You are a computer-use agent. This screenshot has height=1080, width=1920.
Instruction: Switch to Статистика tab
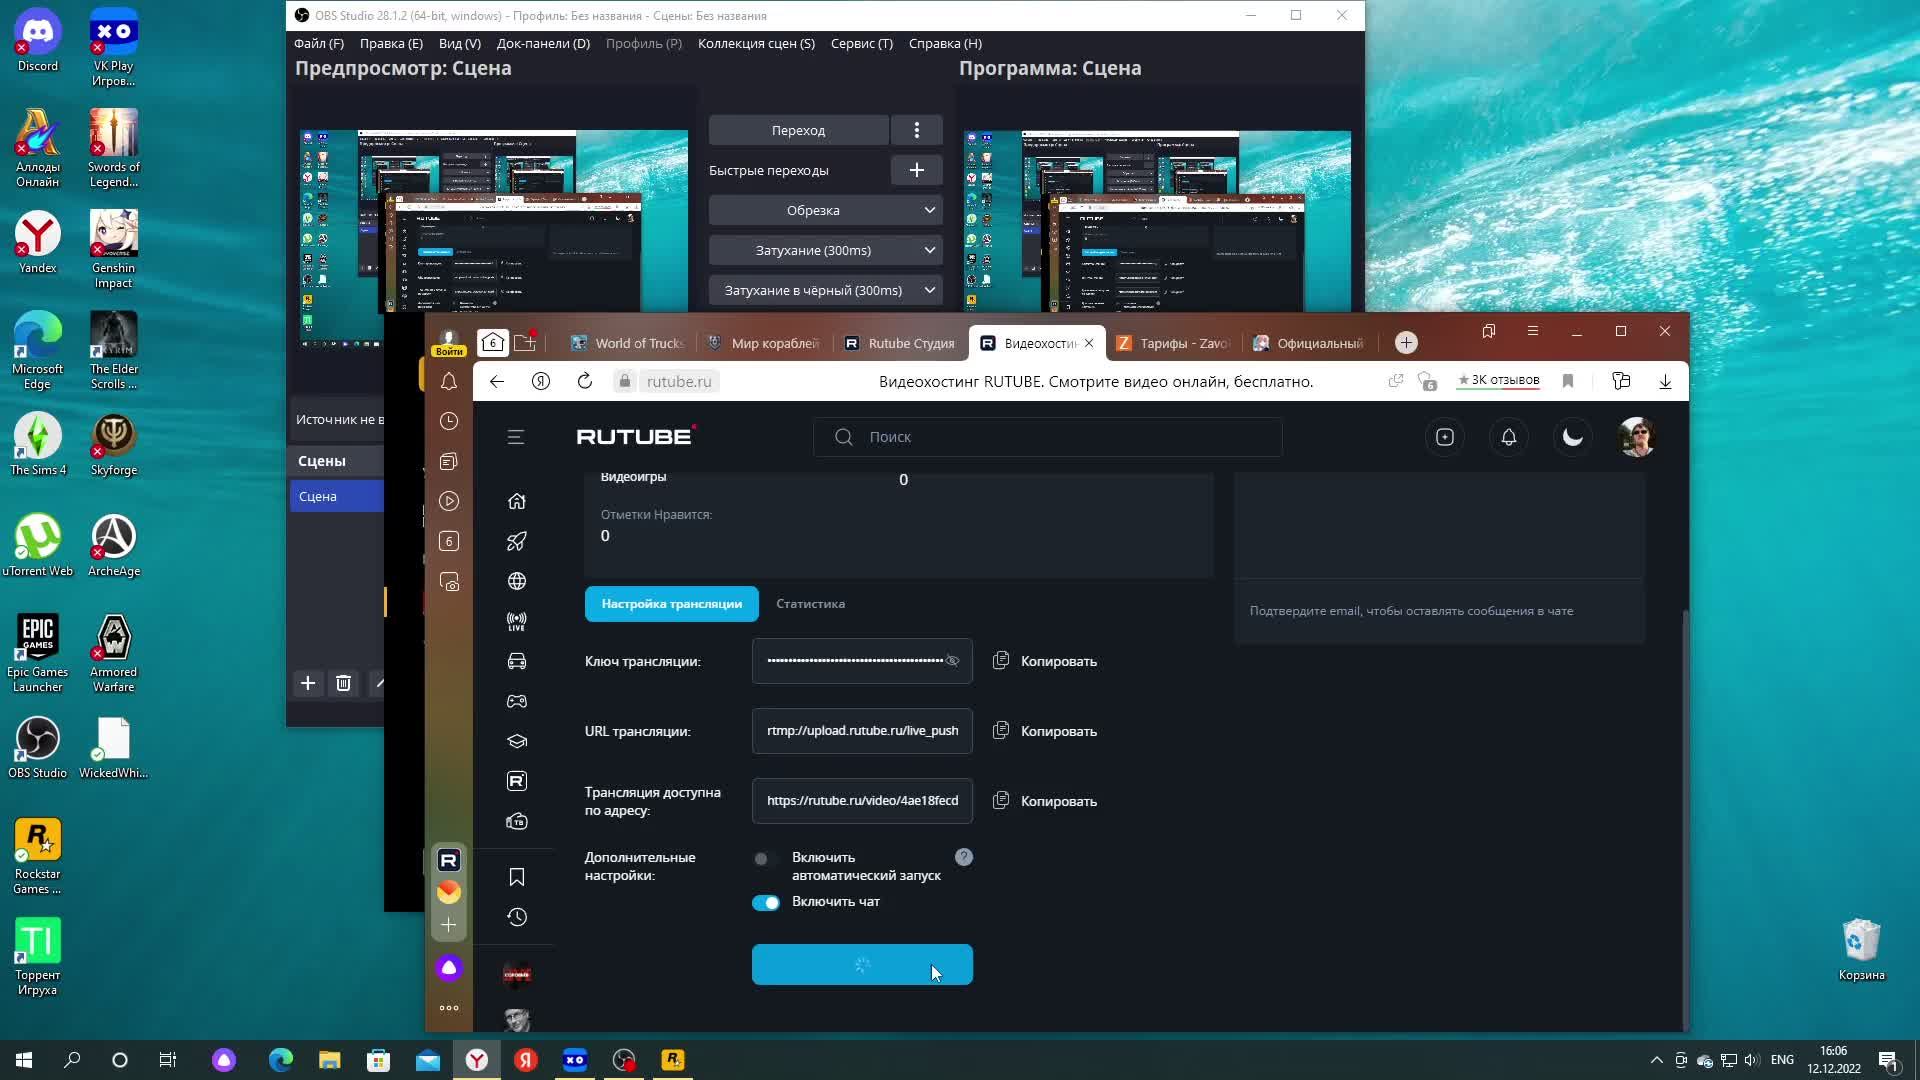coord(810,604)
